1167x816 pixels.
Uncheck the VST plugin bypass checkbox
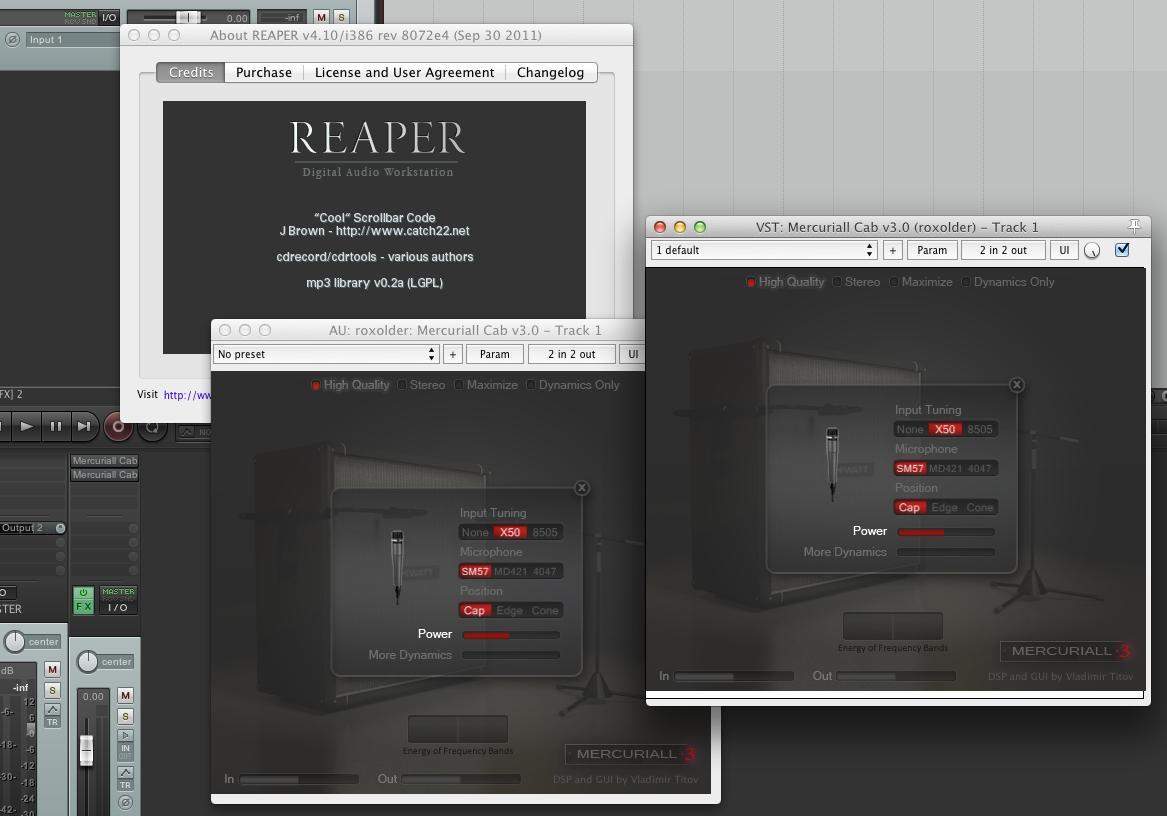pyautogui.click(x=1122, y=250)
